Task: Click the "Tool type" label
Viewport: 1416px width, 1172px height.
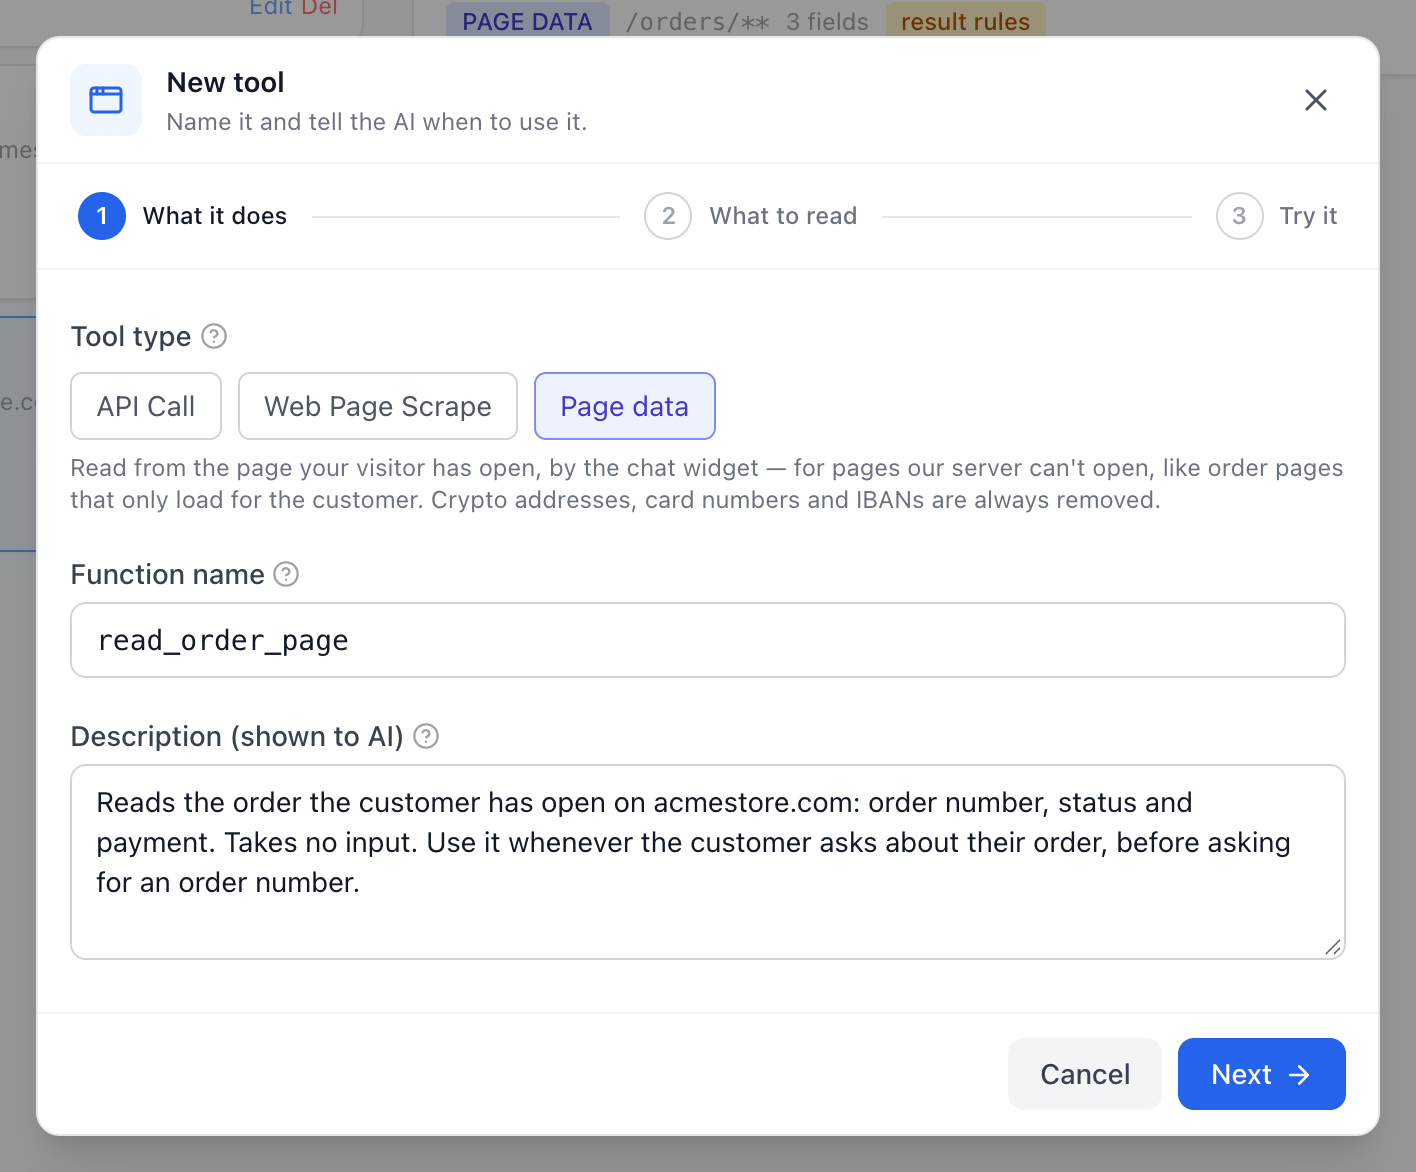Action: [x=131, y=336]
